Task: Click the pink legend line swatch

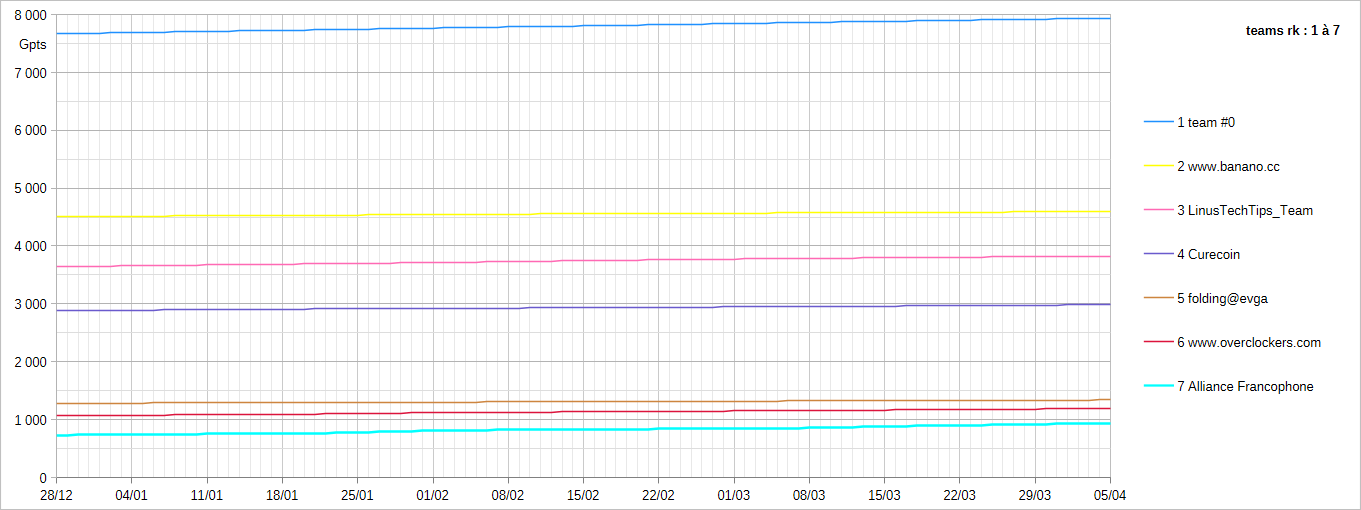Action: pyautogui.click(x=1158, y=210)
